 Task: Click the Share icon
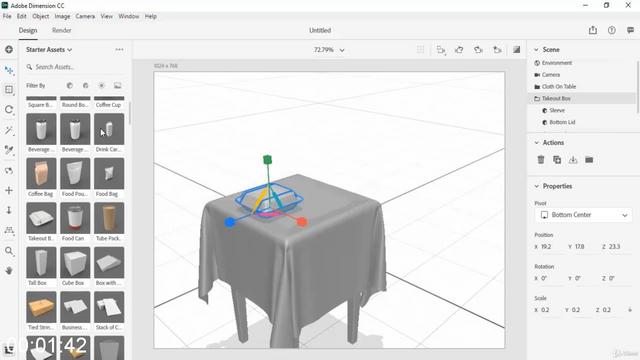593,30
